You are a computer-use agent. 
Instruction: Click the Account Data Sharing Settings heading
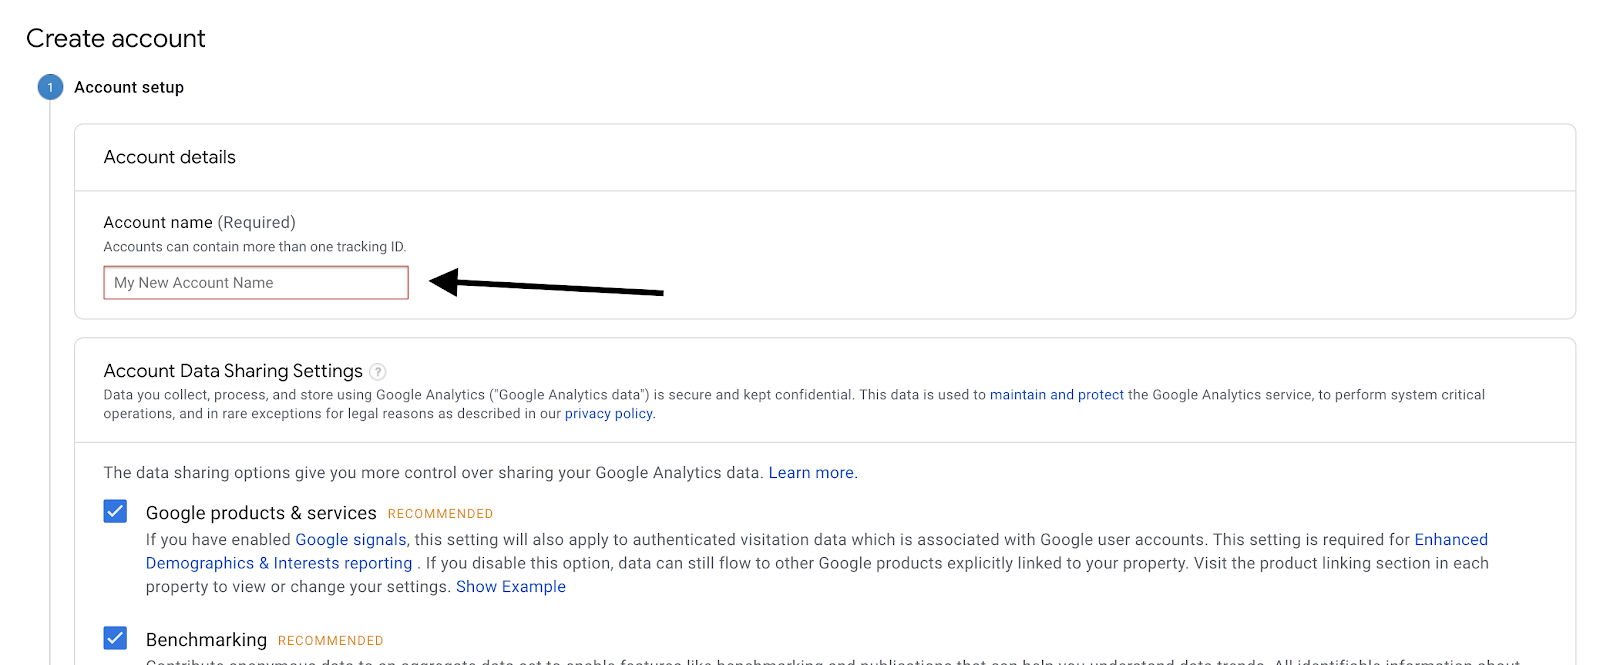click(x=233, y=371)
